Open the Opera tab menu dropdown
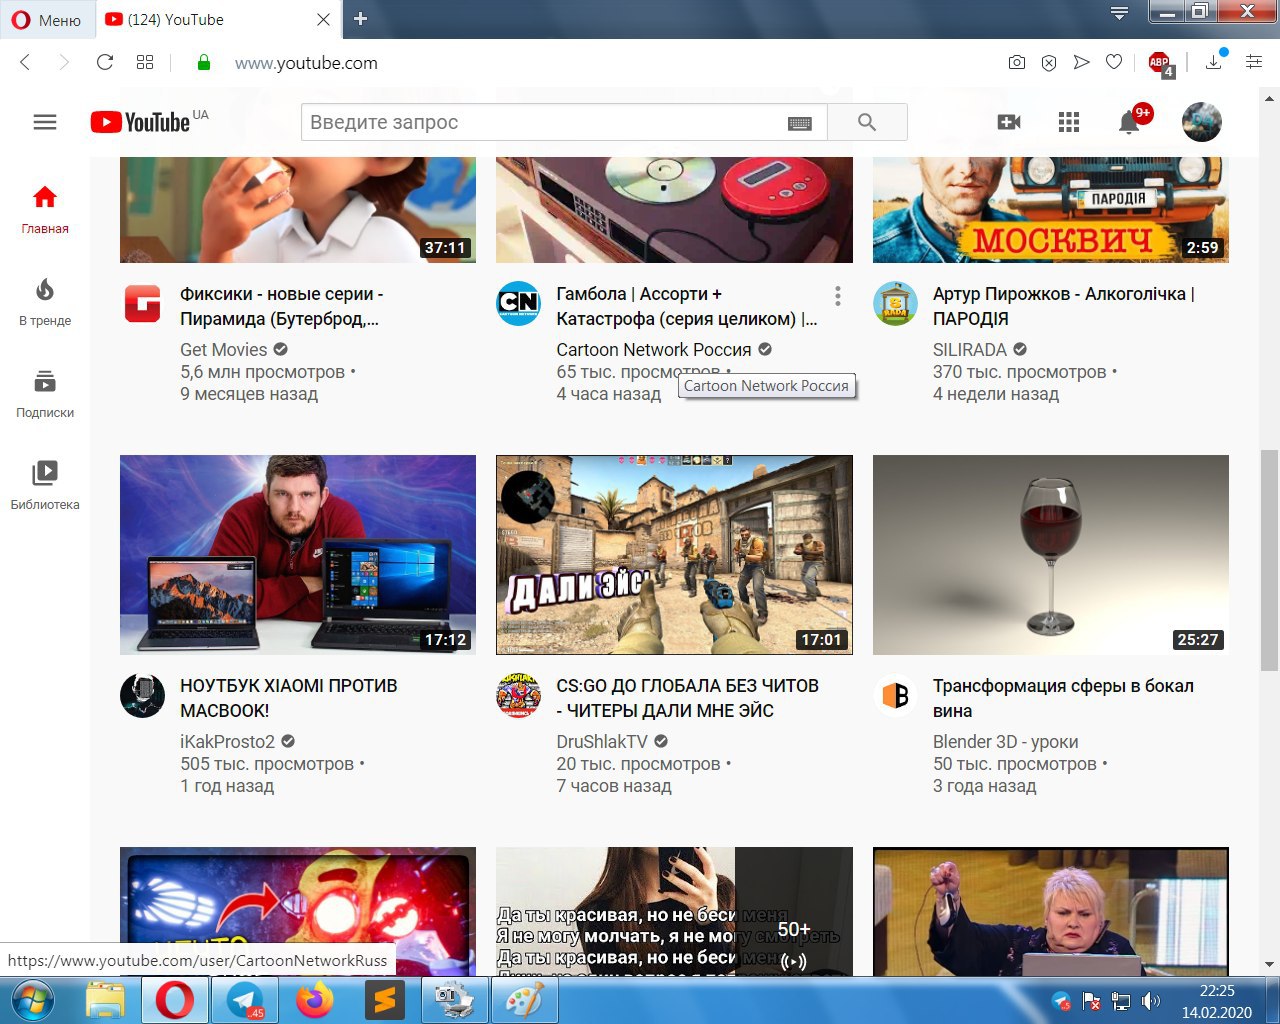Image resolution: width=1280 pixels, height=1024 pixels. 1120,13
